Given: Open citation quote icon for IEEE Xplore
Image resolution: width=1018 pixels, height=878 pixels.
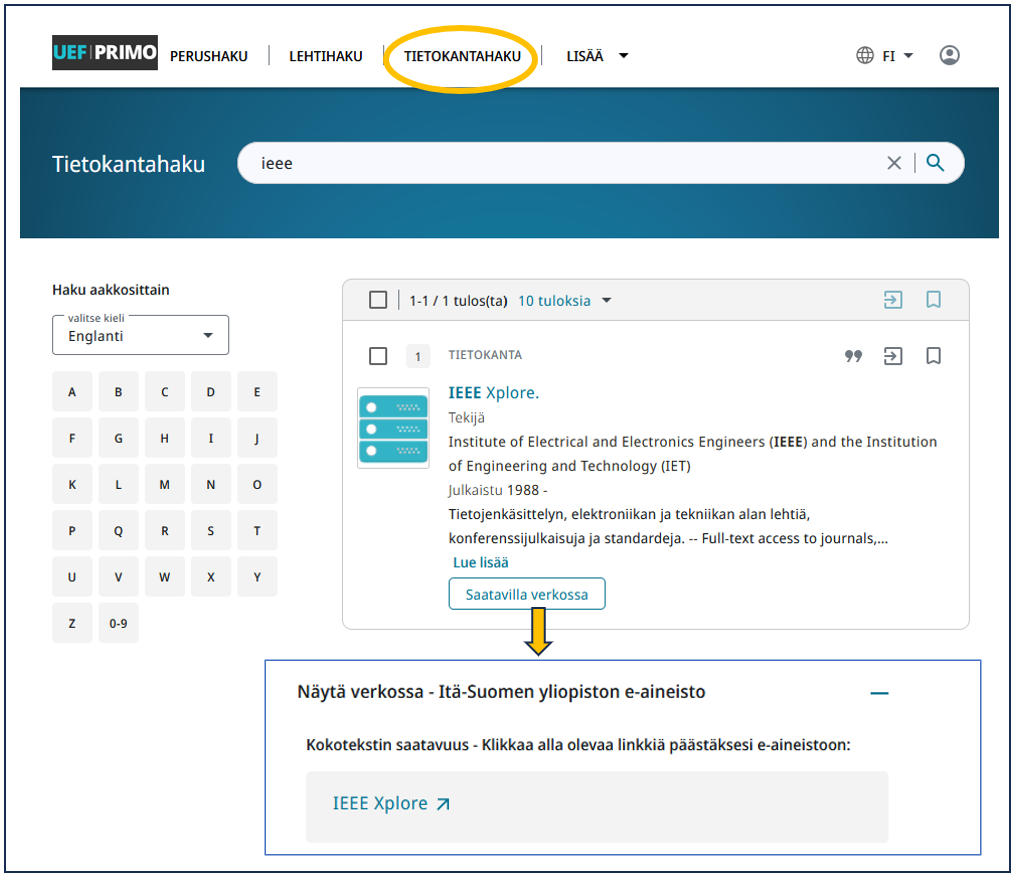Looking at the screenshot, I should click(x=853, y=355).
